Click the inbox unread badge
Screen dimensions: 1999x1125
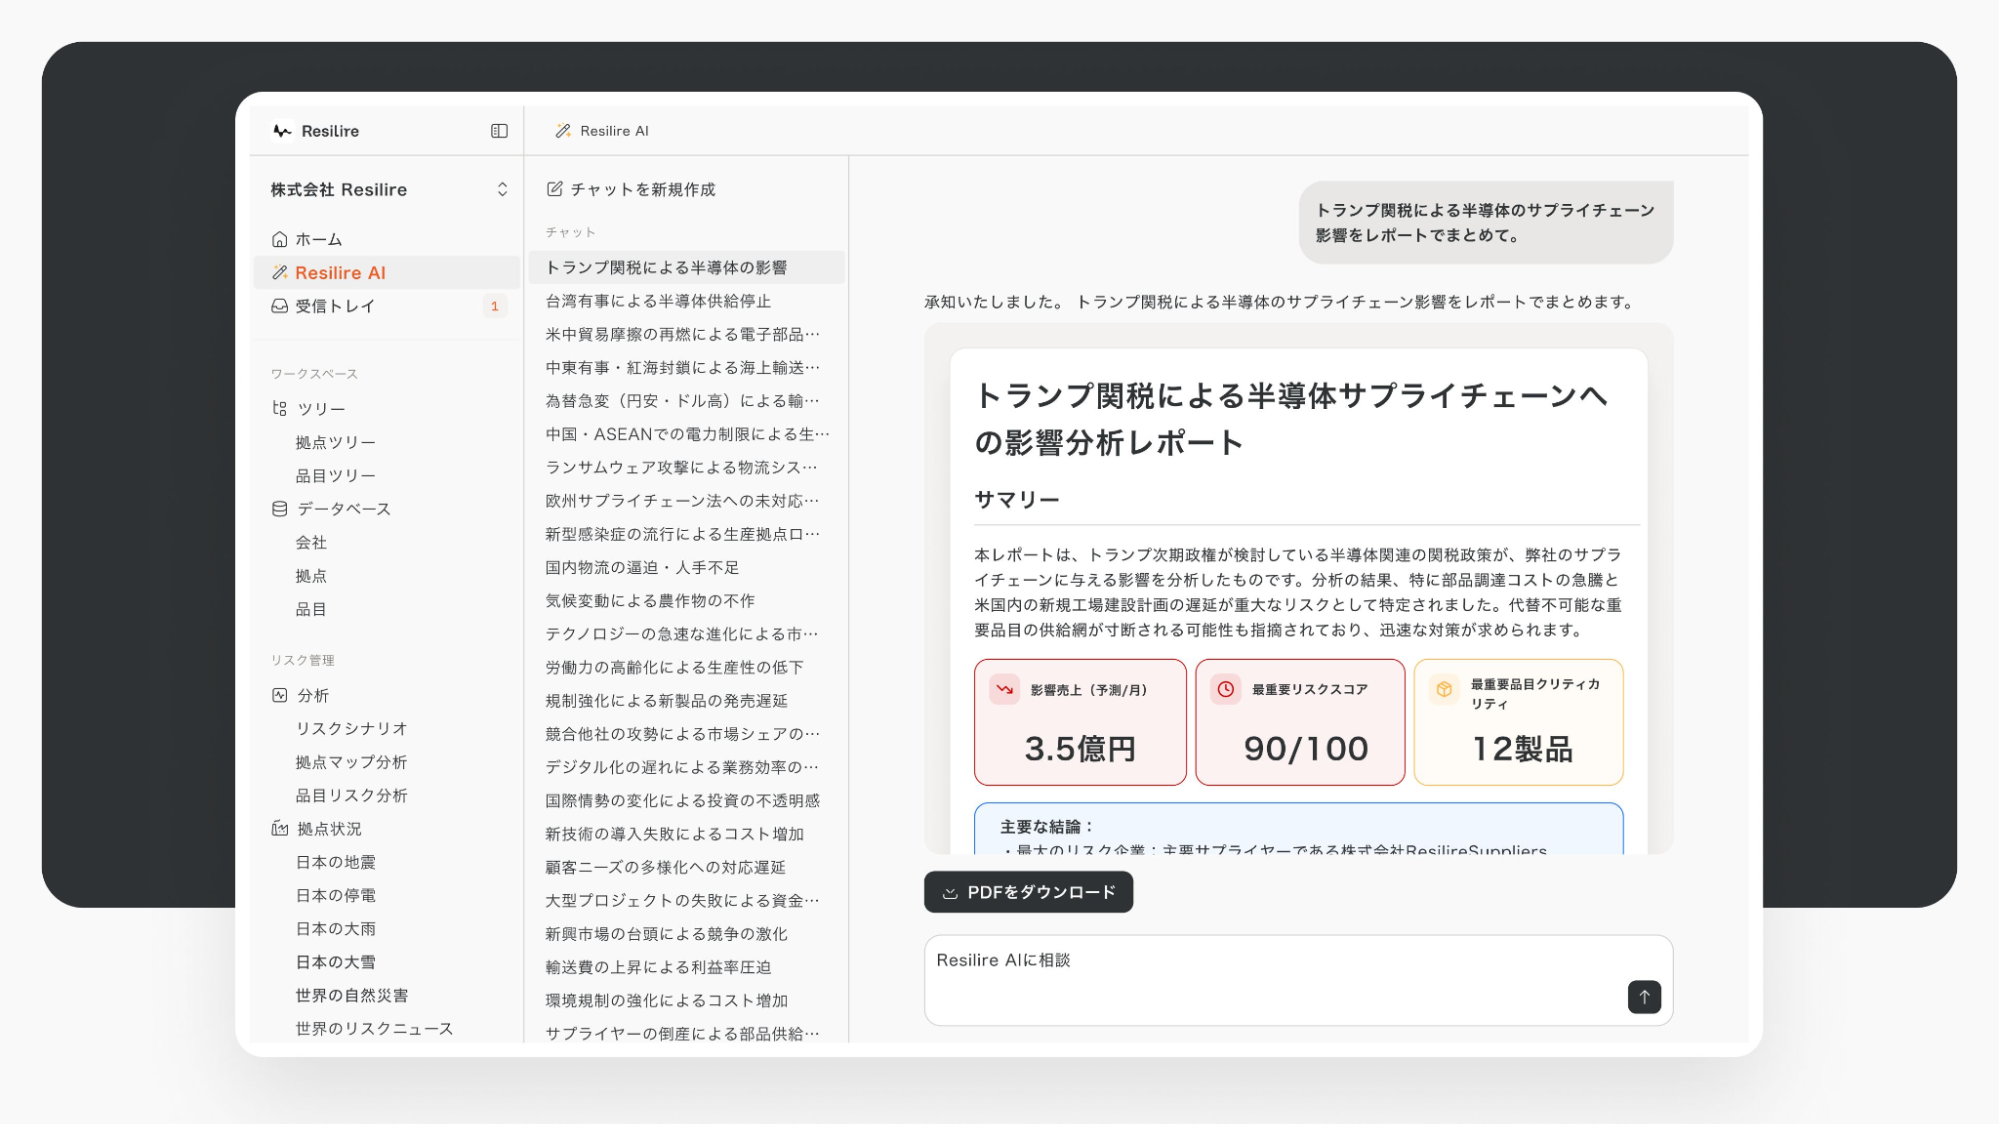point(494,306)
